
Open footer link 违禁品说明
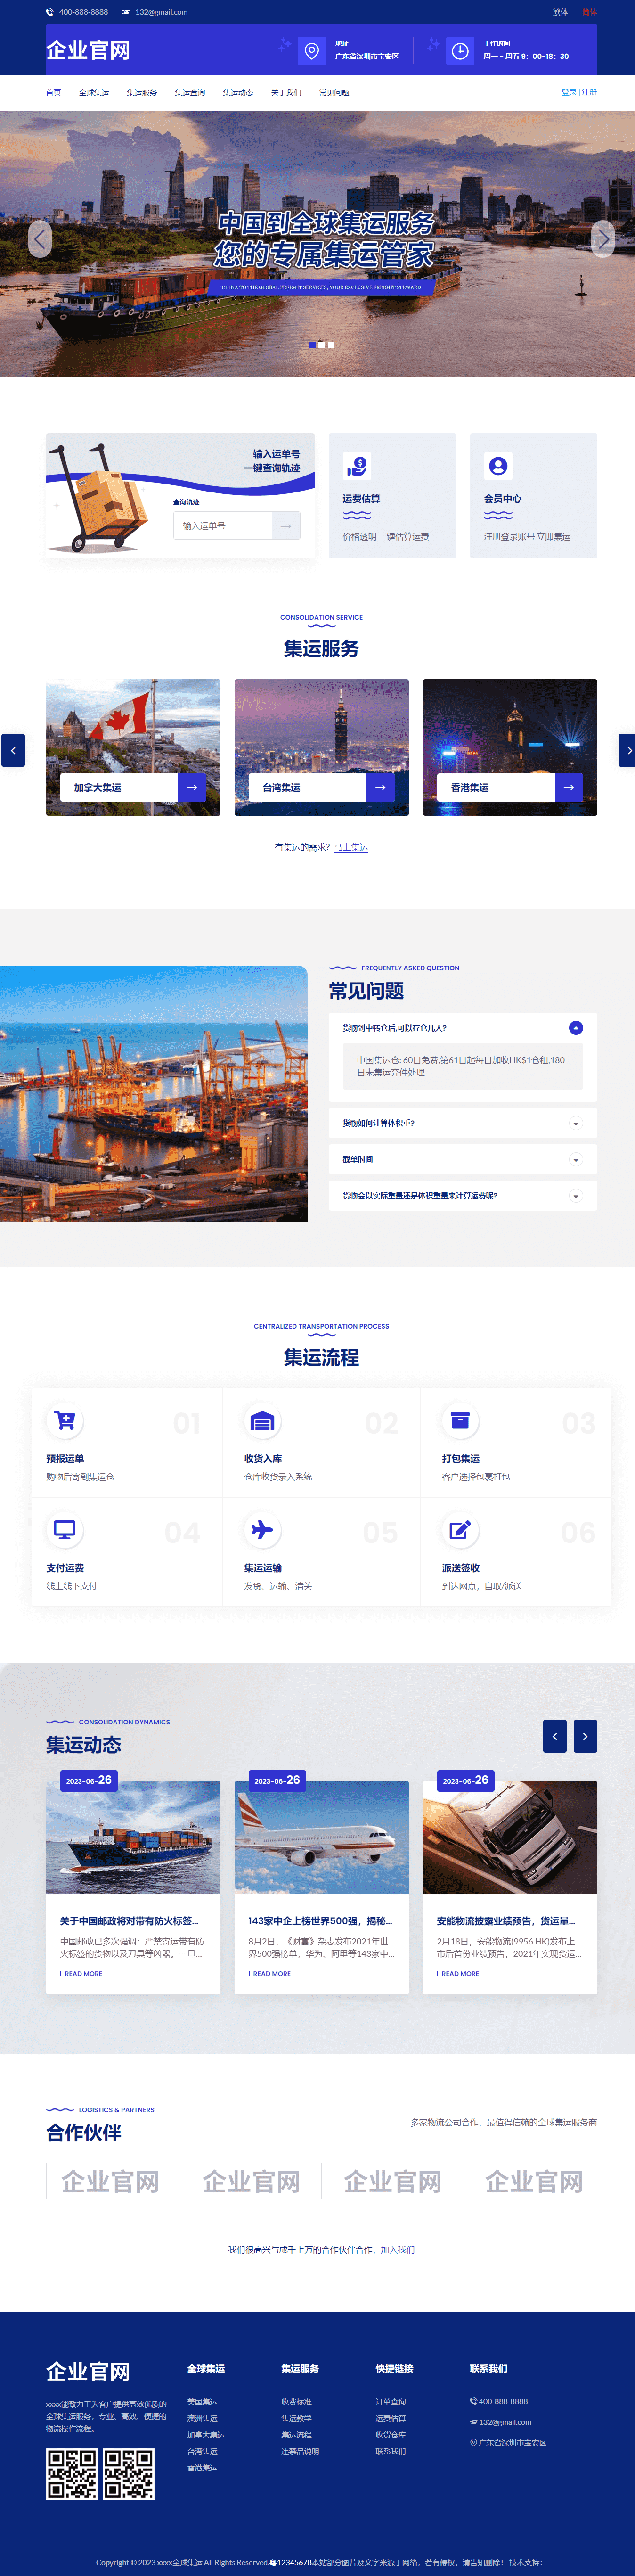(300, 2451)
